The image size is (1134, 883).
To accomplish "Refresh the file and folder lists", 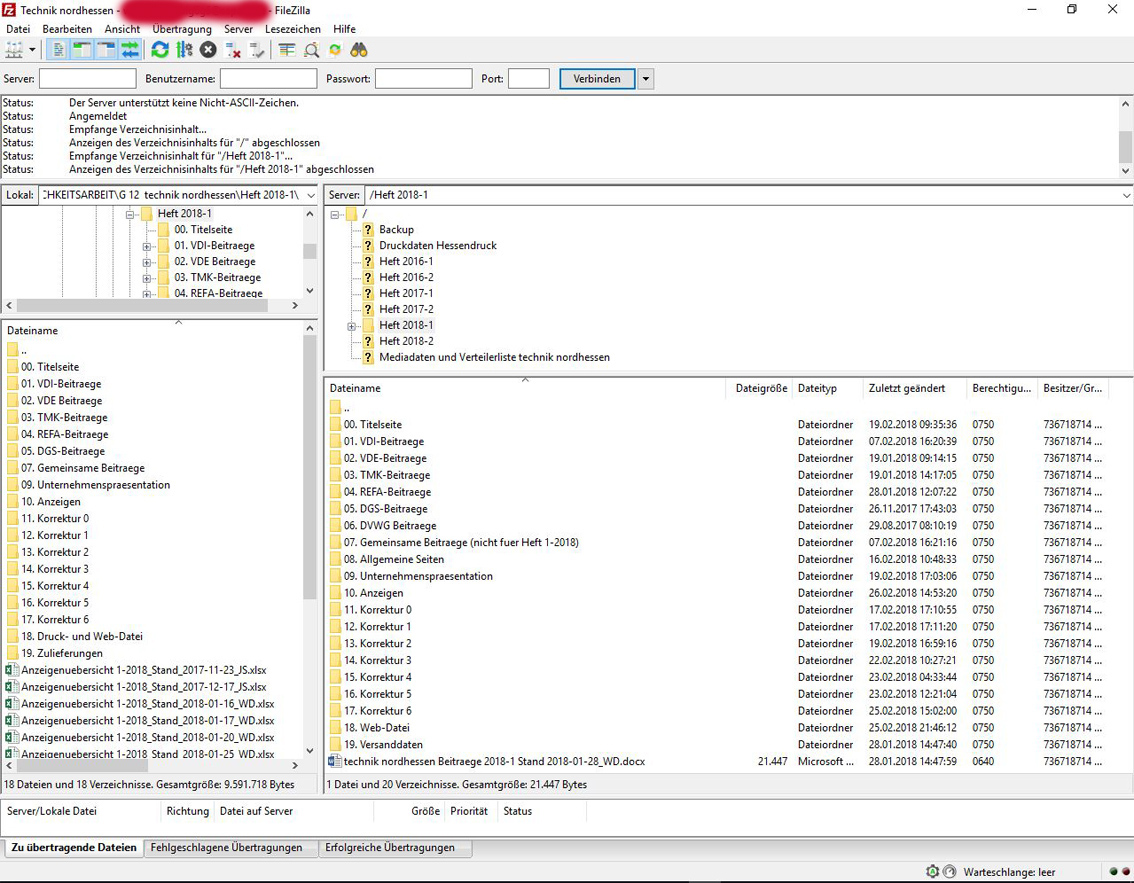I will pos(160,50).
